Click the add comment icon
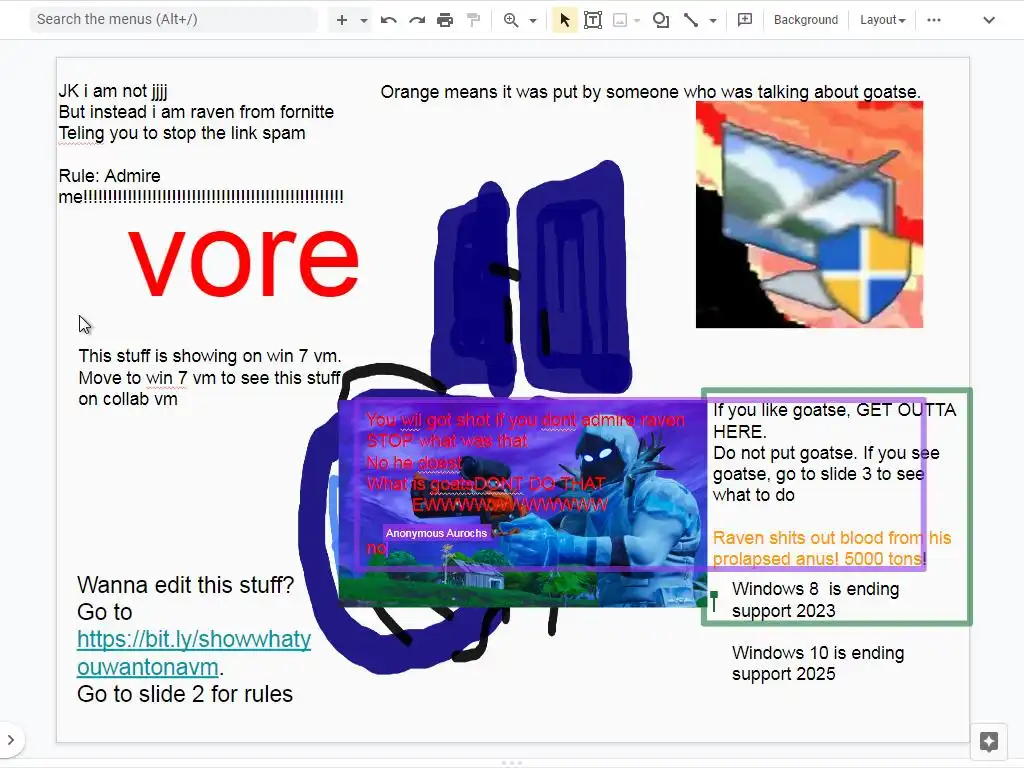Viewport: 1024px width, 768px height. [x=744, y=20]
